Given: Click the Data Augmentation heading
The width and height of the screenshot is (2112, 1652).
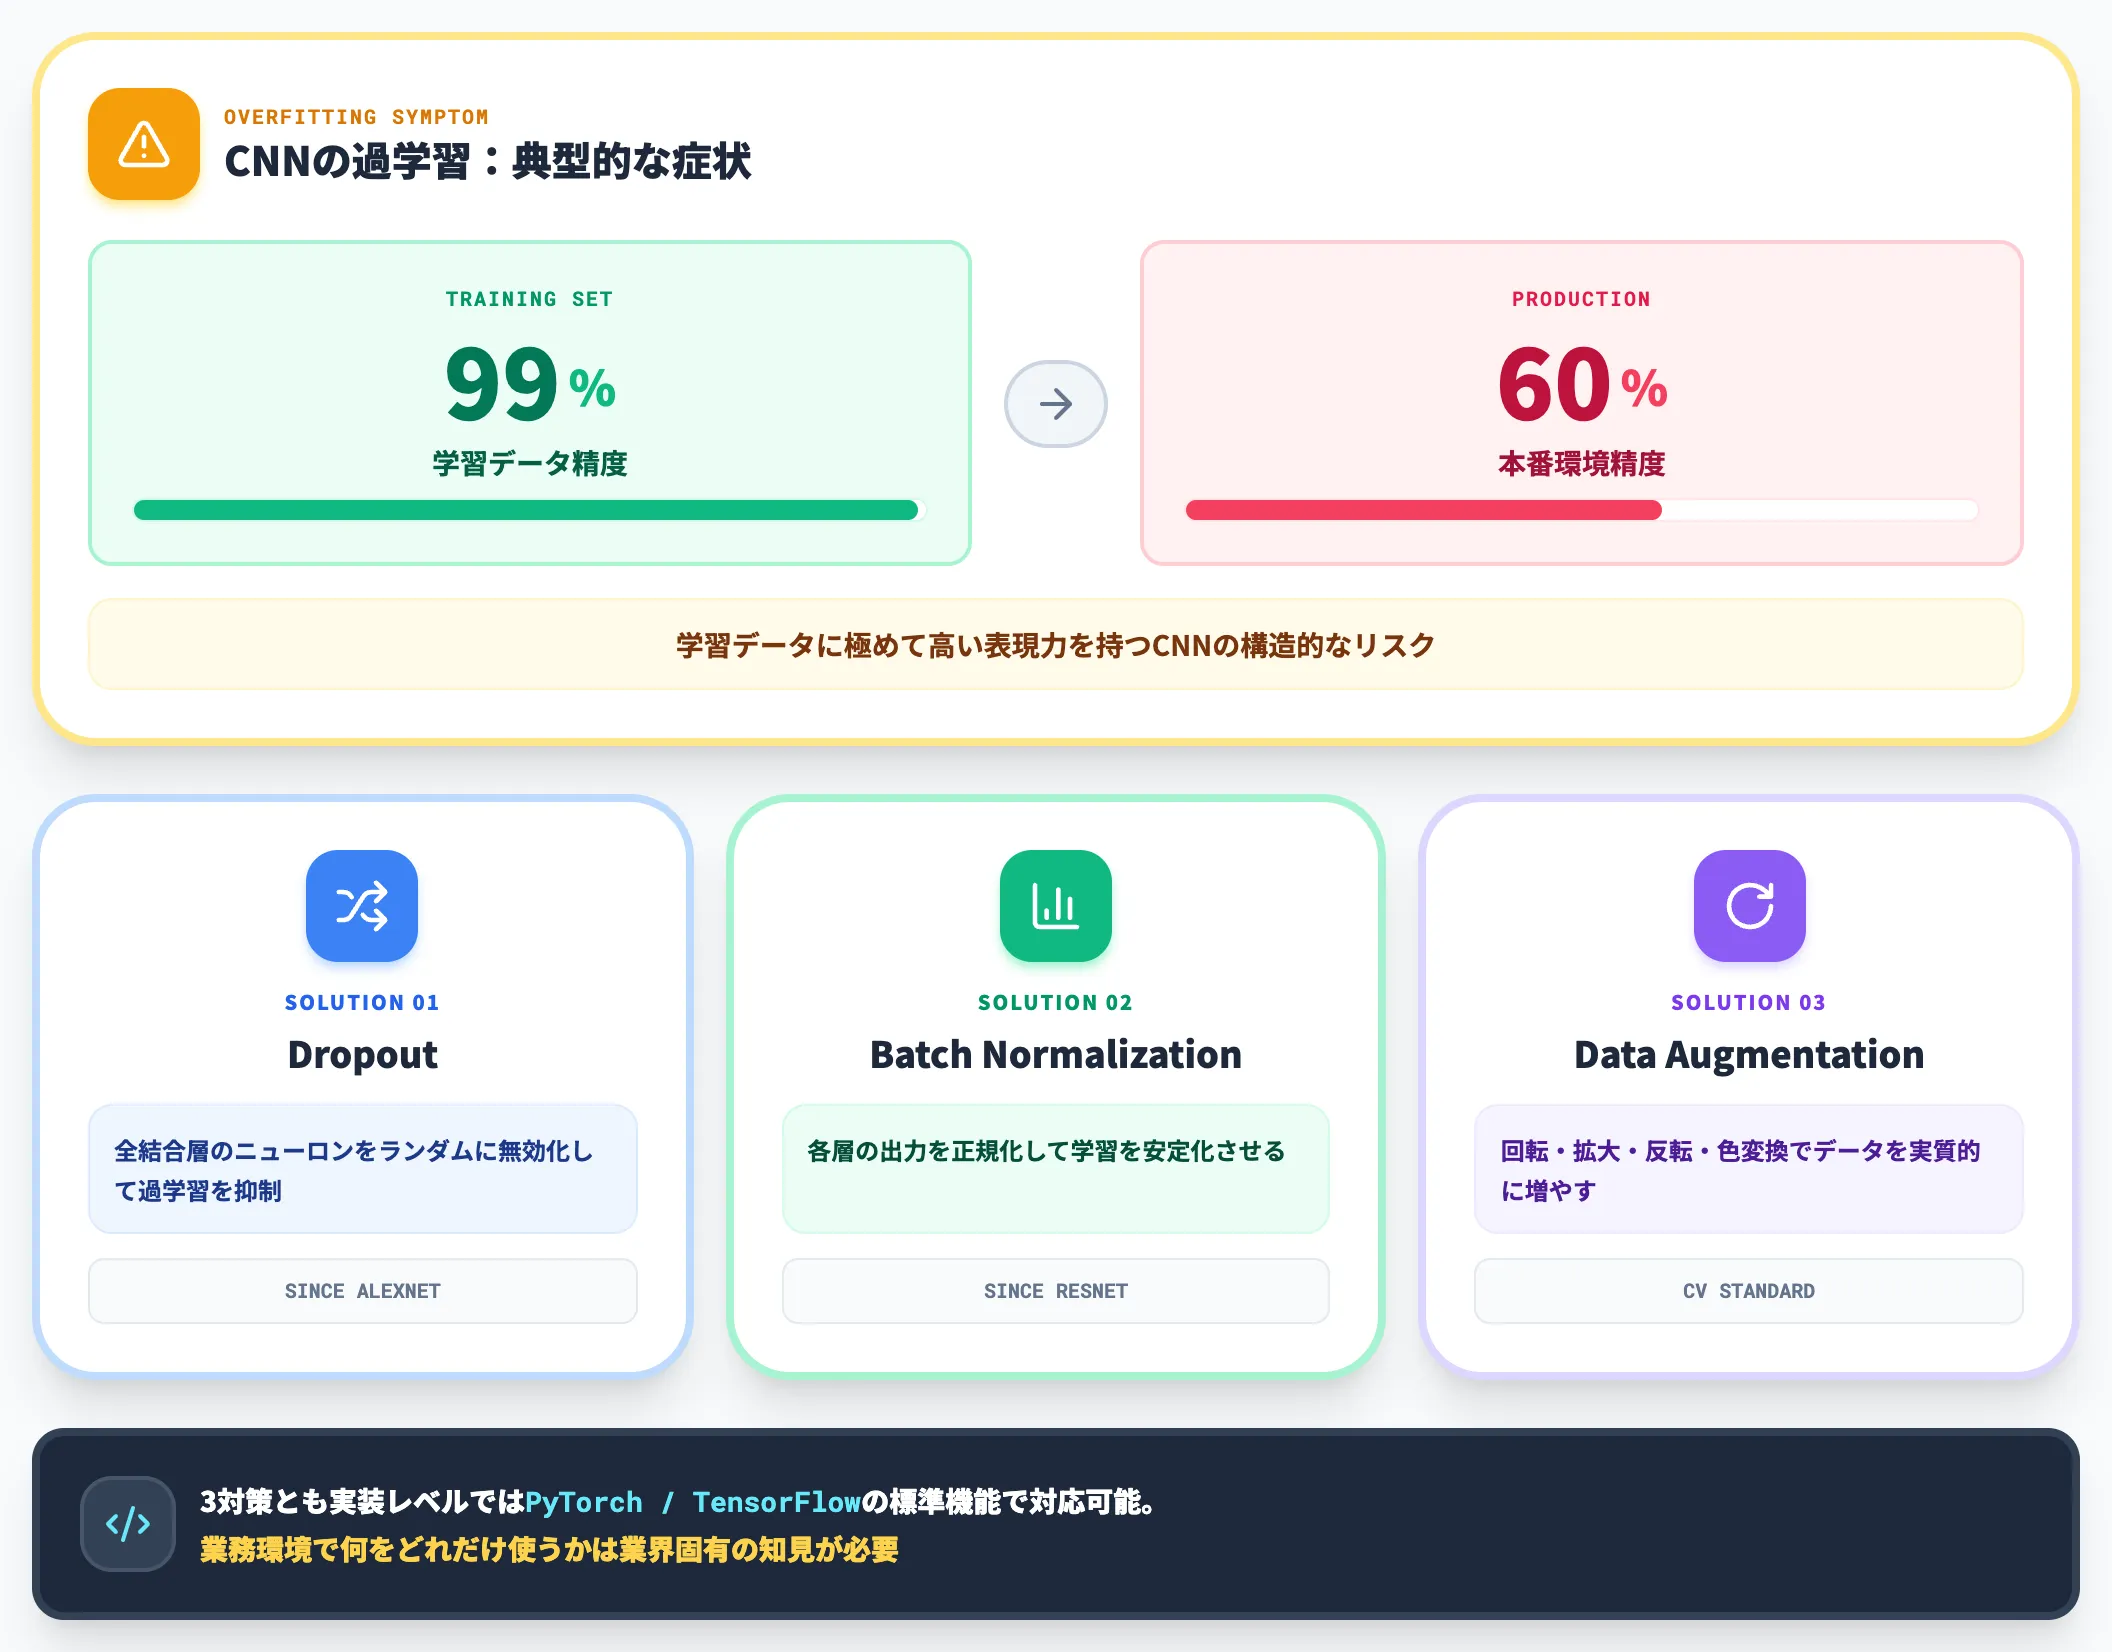Looking at the screenshot, I should coord(1748,1055).
